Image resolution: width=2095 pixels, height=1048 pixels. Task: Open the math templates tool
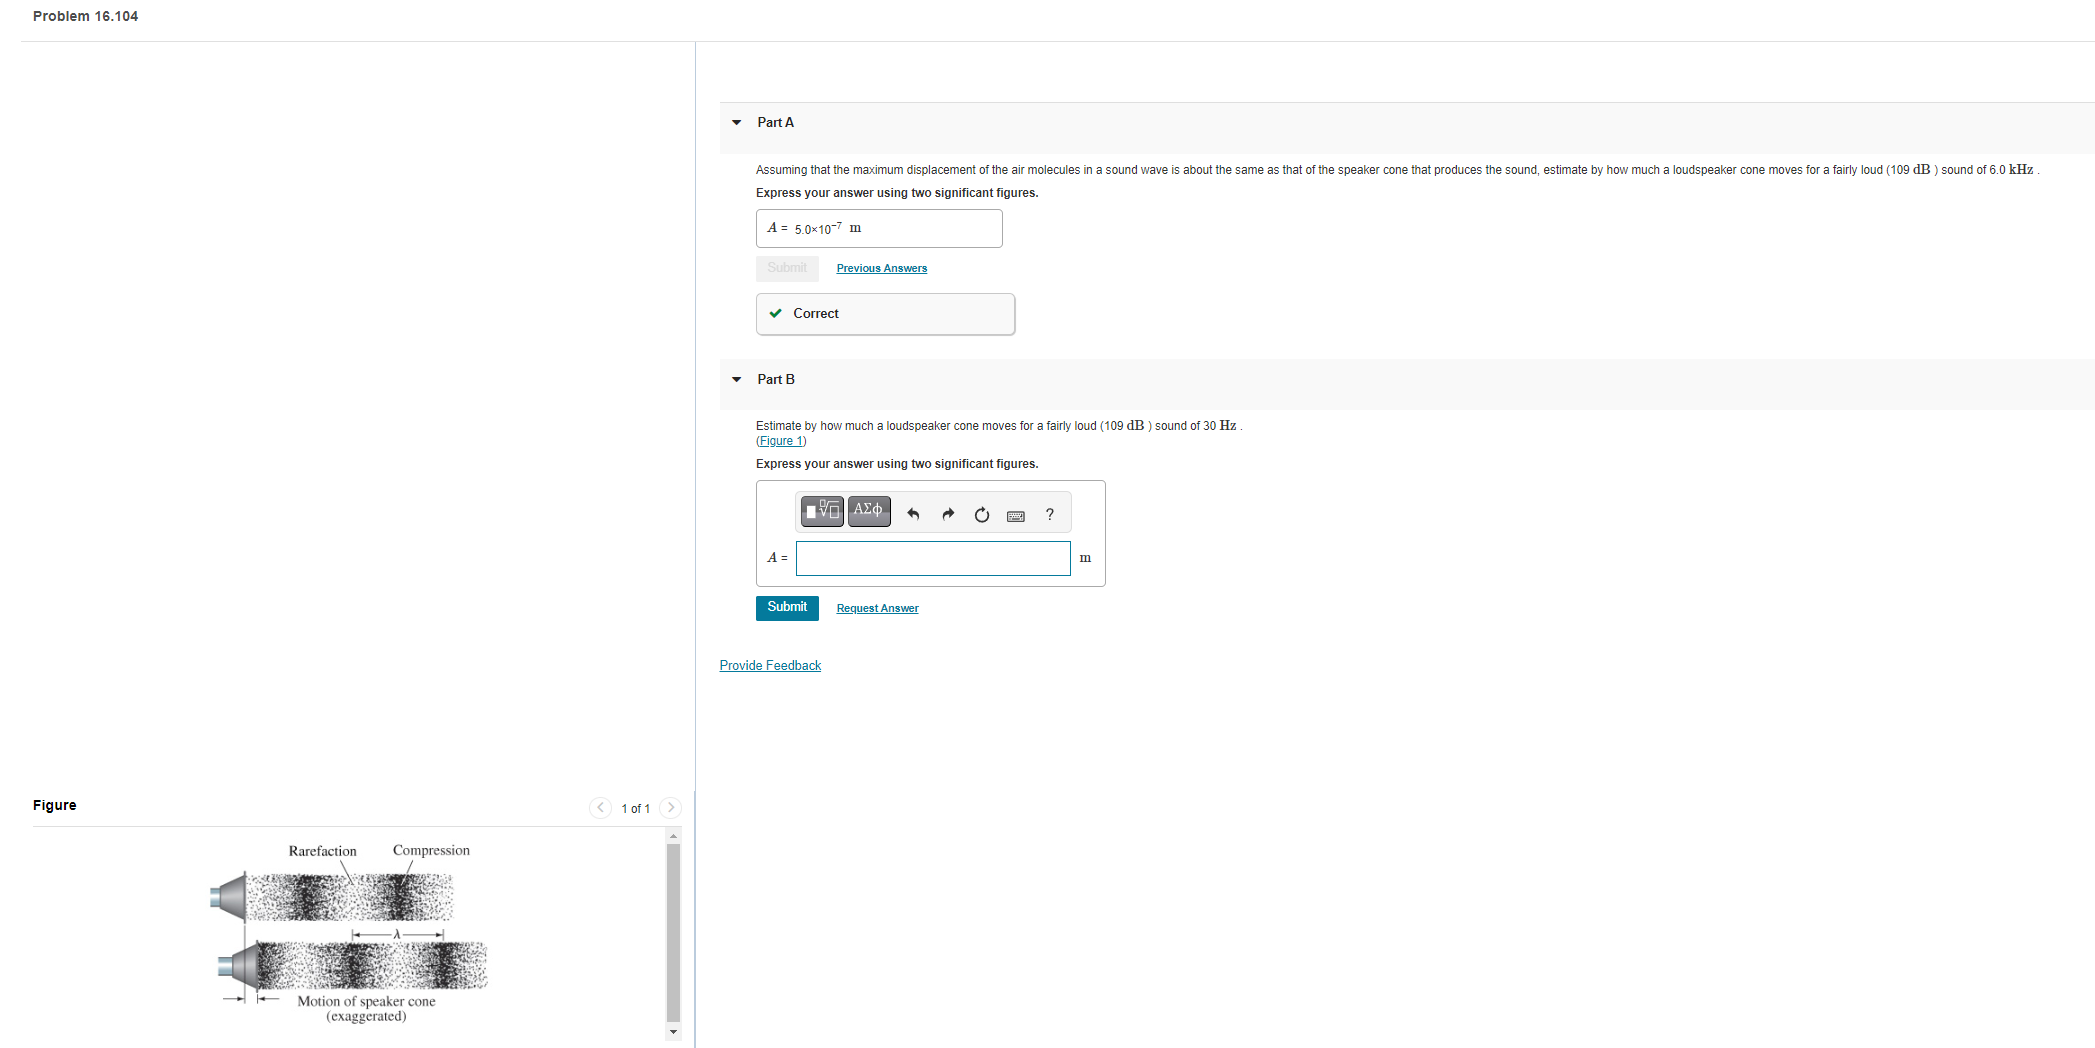[823, 511]
